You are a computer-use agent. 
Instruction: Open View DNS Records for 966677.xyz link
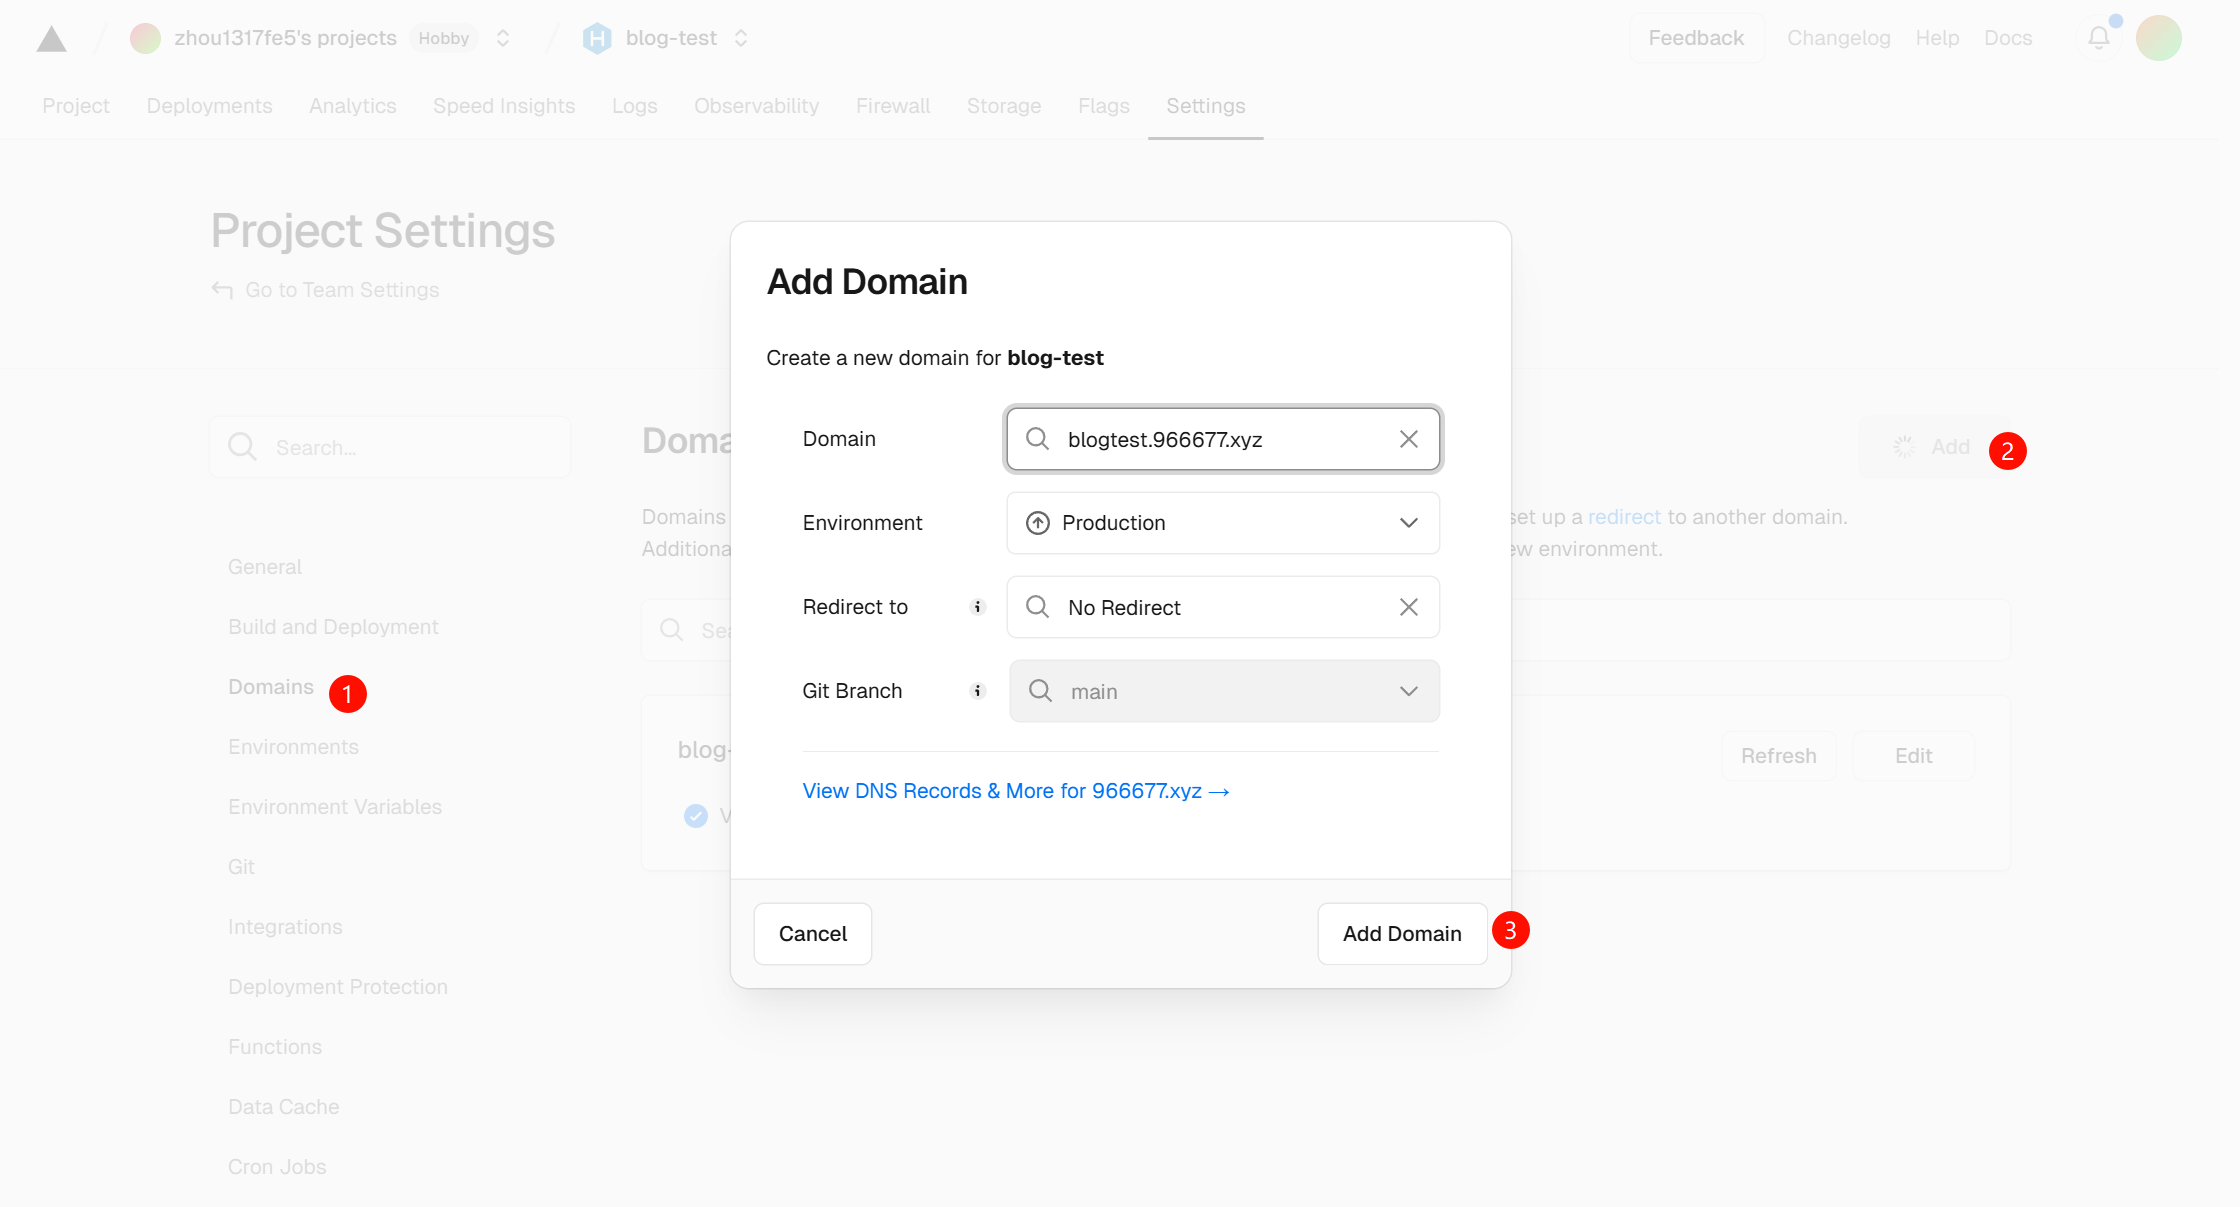1016,791
